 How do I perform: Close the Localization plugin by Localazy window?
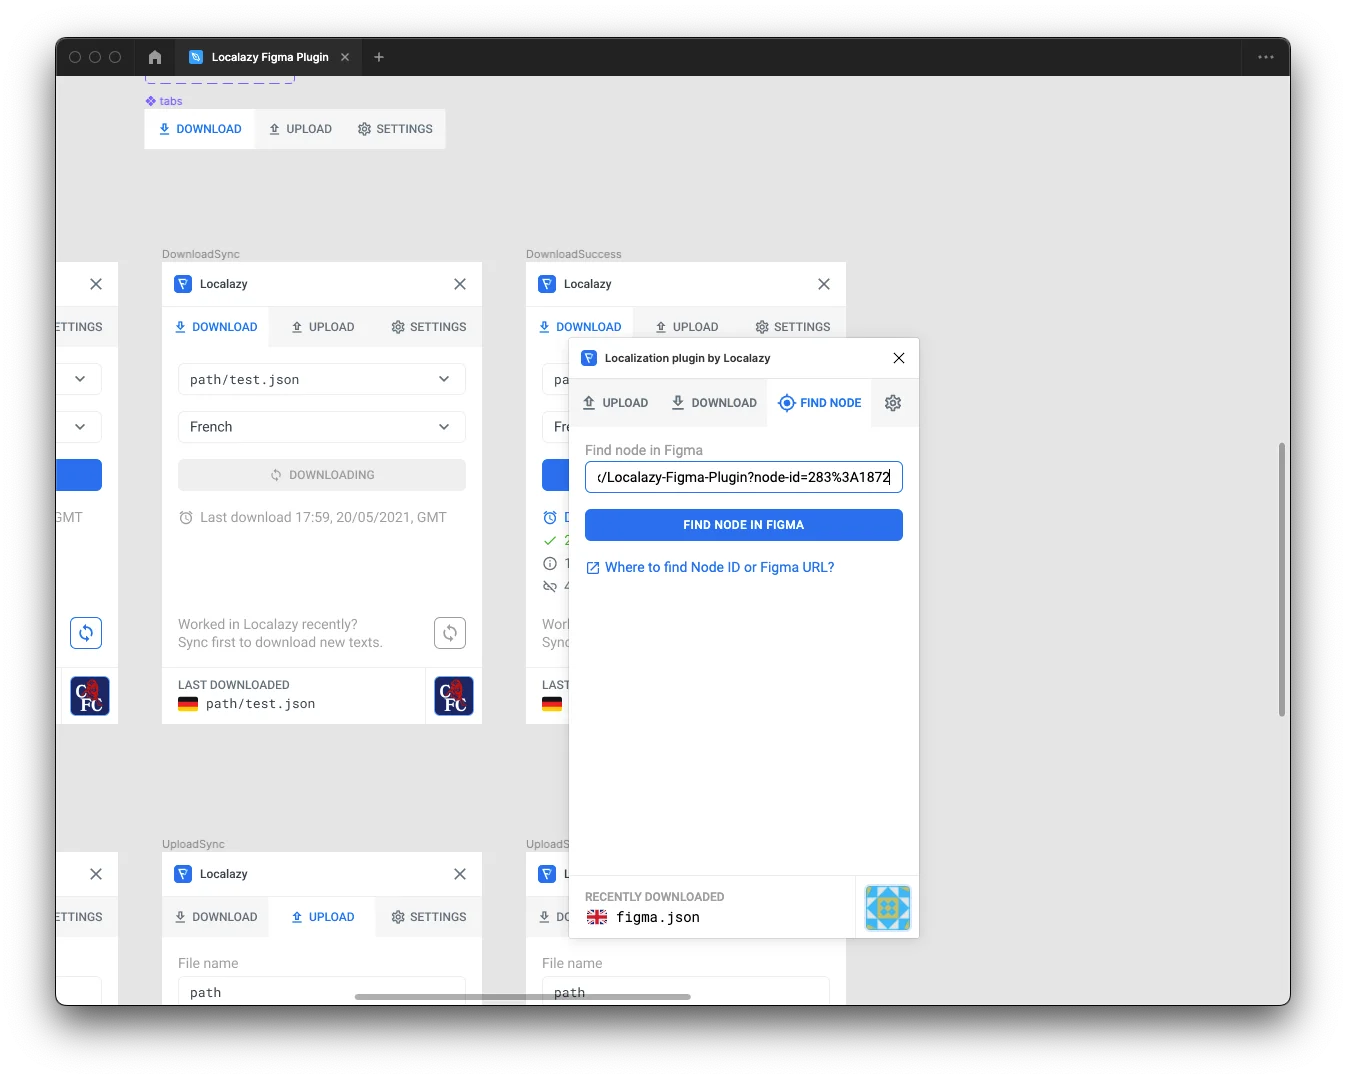[x=899, y=358]
